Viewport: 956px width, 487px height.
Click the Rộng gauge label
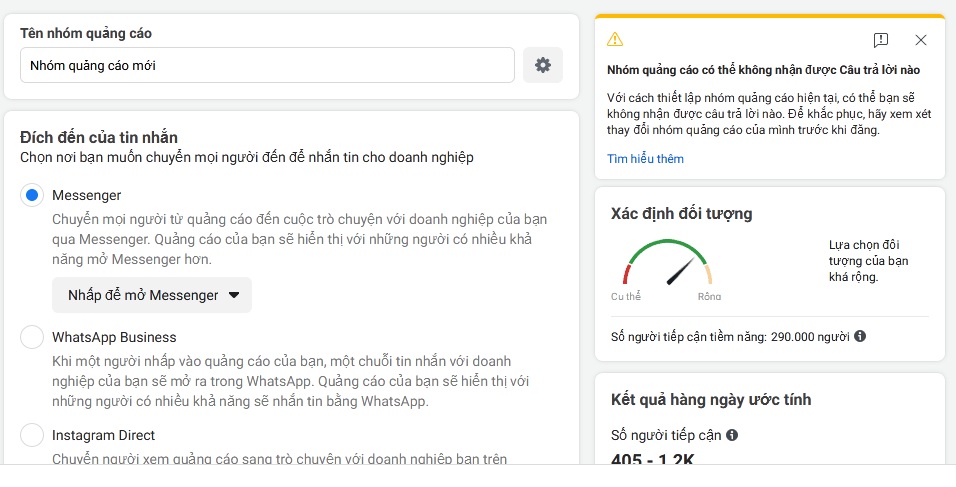coord(709,297)
